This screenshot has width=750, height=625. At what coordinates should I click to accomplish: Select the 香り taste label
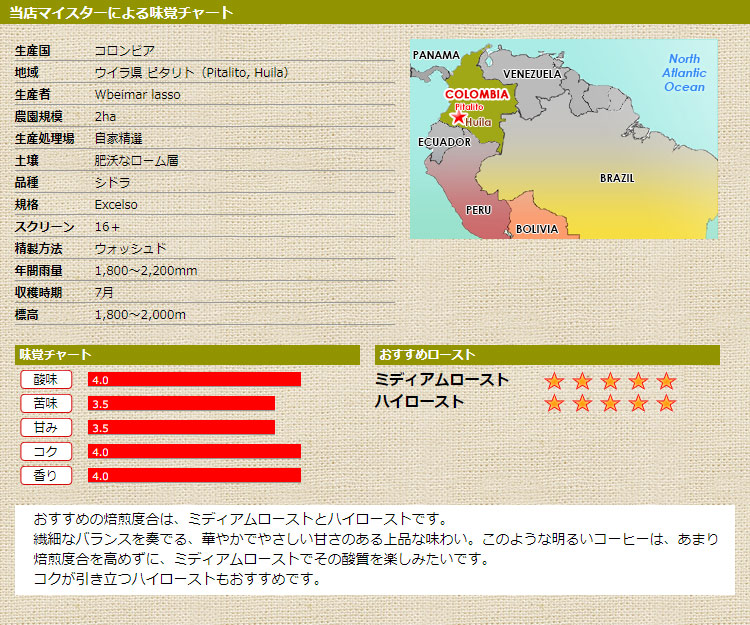point(46,475)
